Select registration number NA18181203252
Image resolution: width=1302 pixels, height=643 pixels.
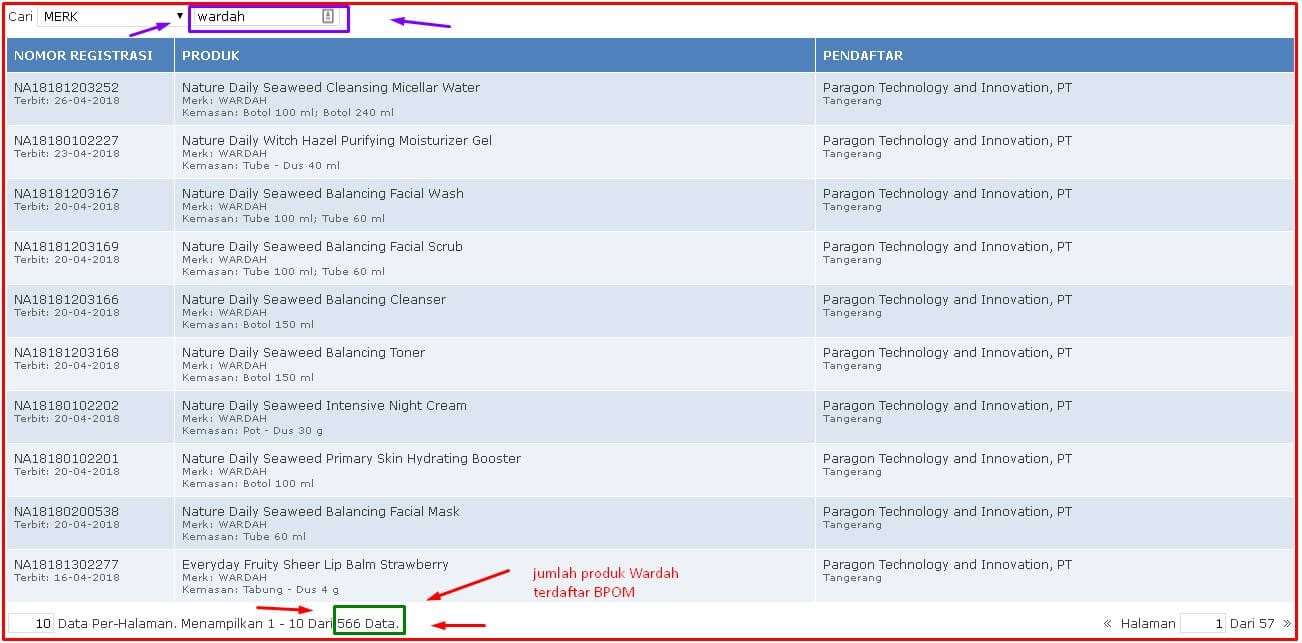coord(66,88)
